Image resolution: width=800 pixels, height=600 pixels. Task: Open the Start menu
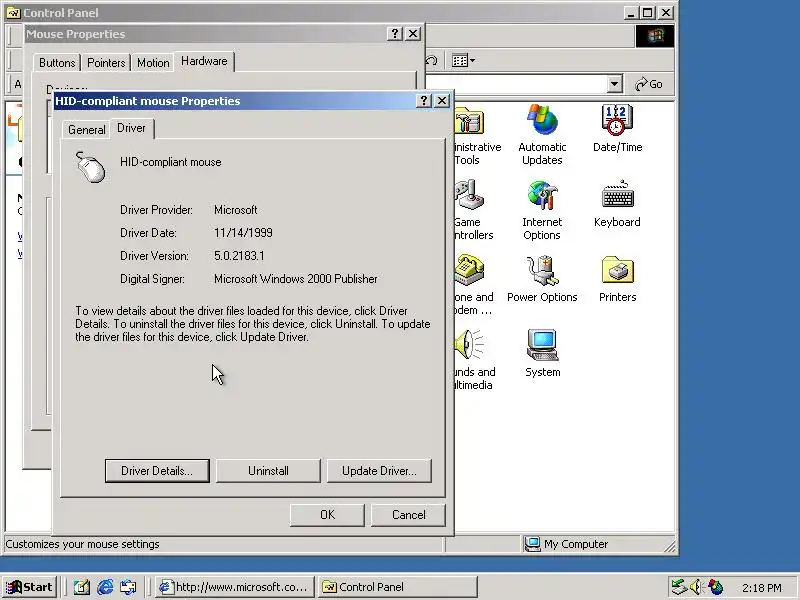(x=30, y=587)
